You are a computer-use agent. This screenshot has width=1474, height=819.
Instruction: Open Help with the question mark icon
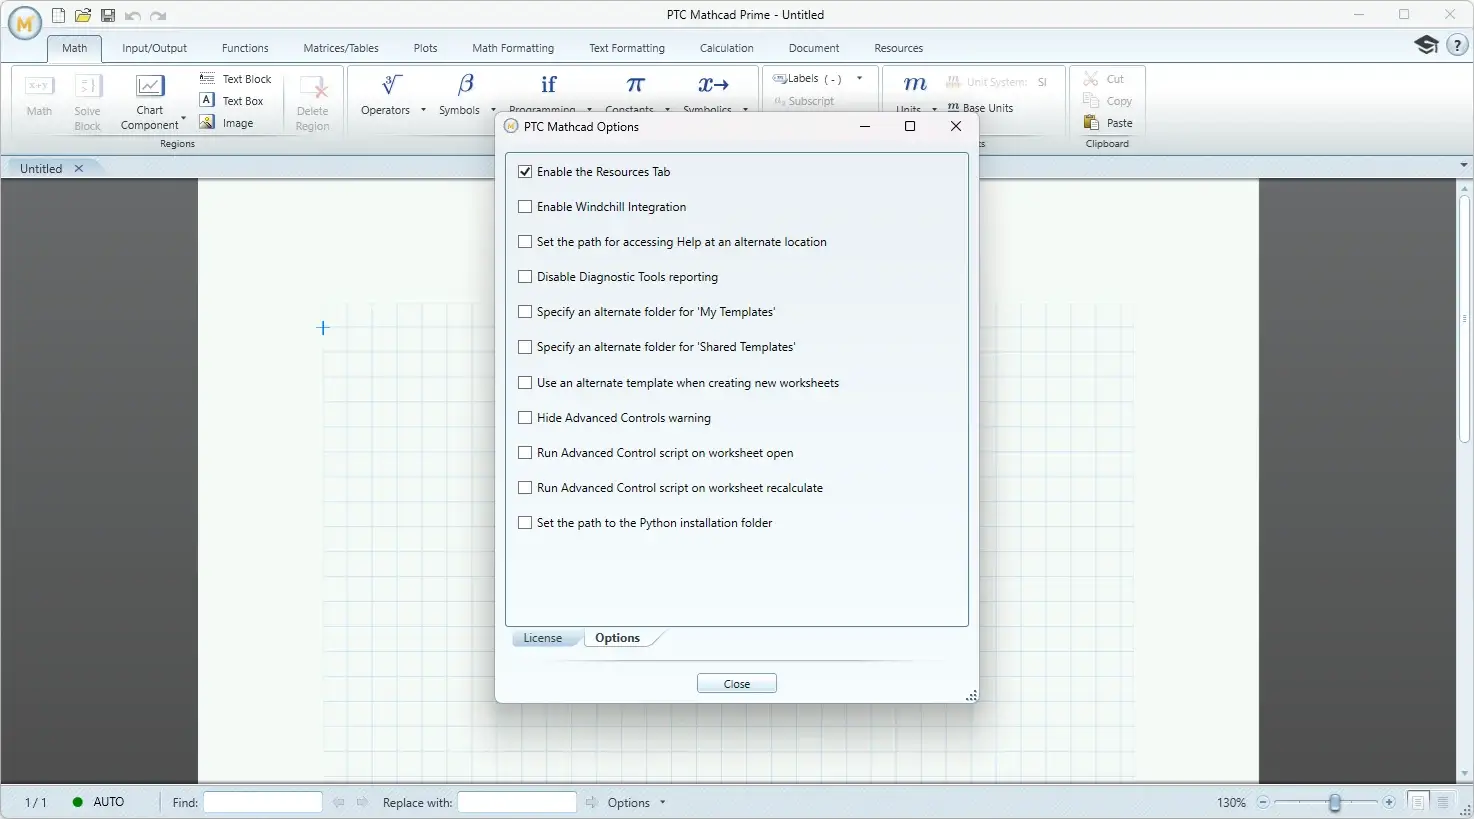pyautogui.click(x=1457, y=45)
